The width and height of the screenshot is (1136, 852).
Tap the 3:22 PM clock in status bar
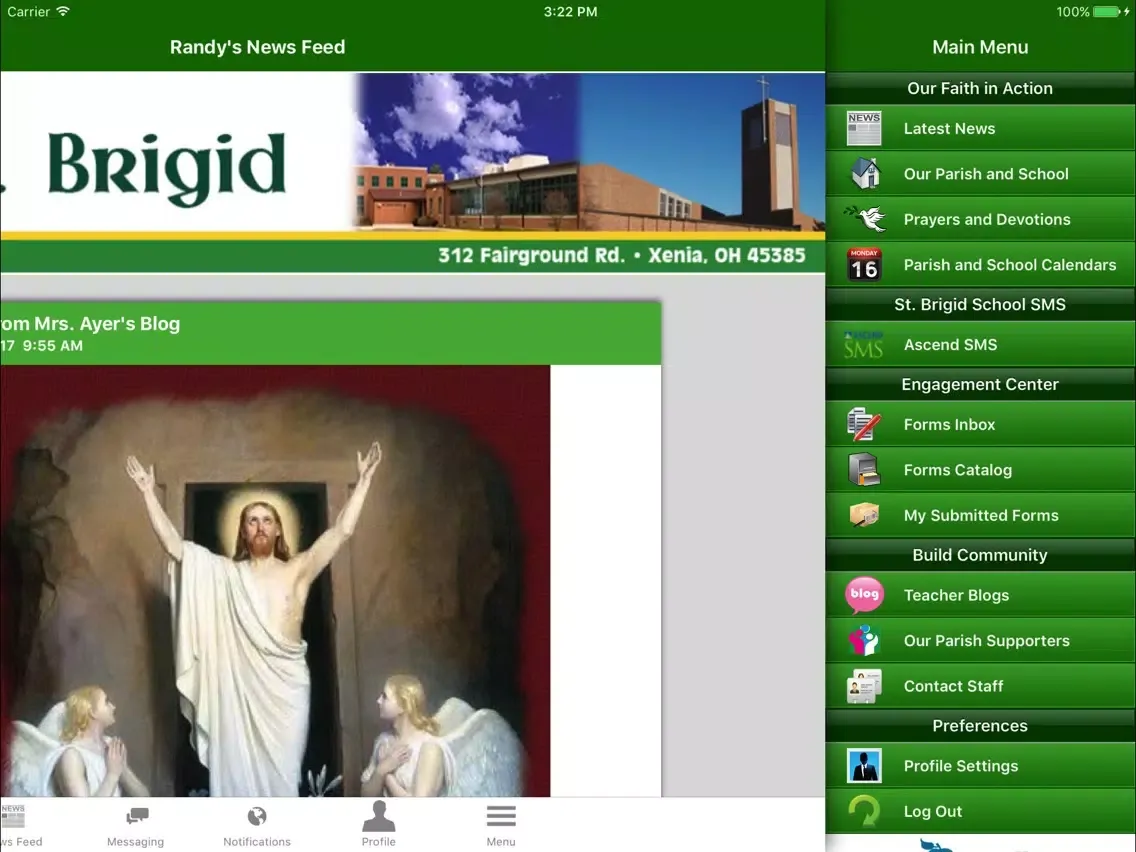click(x=570, y=12)
